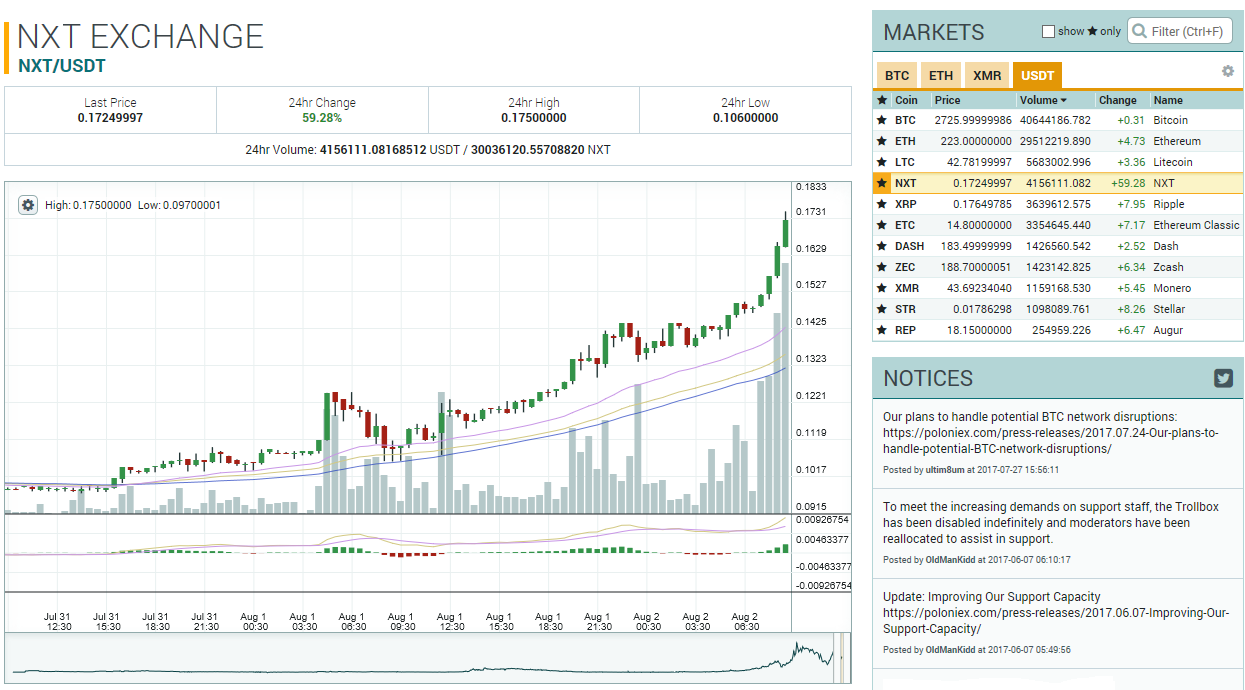The height and width of the screenshot is (690, 1245).
Task: Toggle favorite star for LTC row
Action: pyautogui.click(x=882, y=162)
